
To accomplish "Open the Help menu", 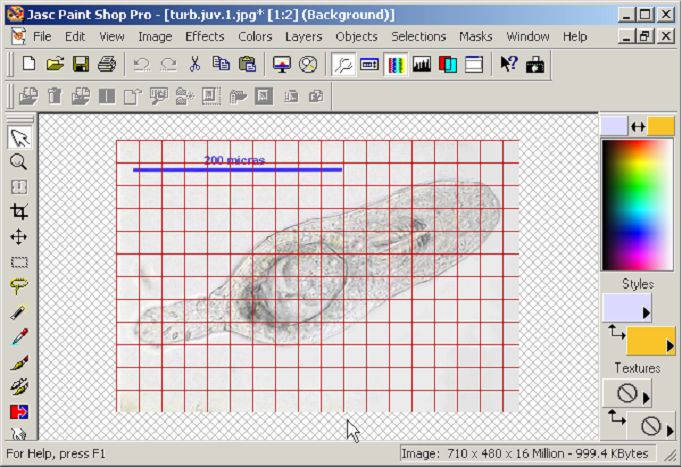I will click(x=575, y=36).
